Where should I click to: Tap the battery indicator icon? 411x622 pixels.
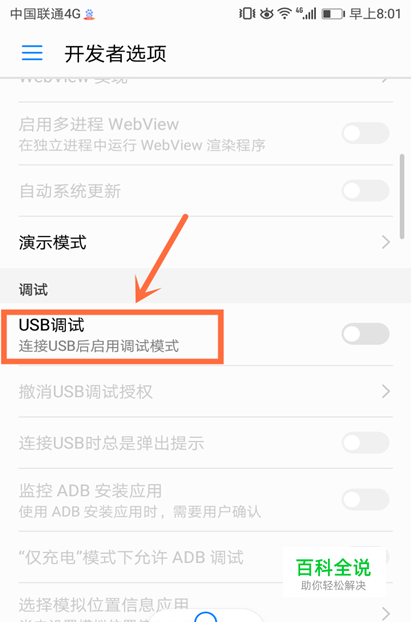click(333, 14)
